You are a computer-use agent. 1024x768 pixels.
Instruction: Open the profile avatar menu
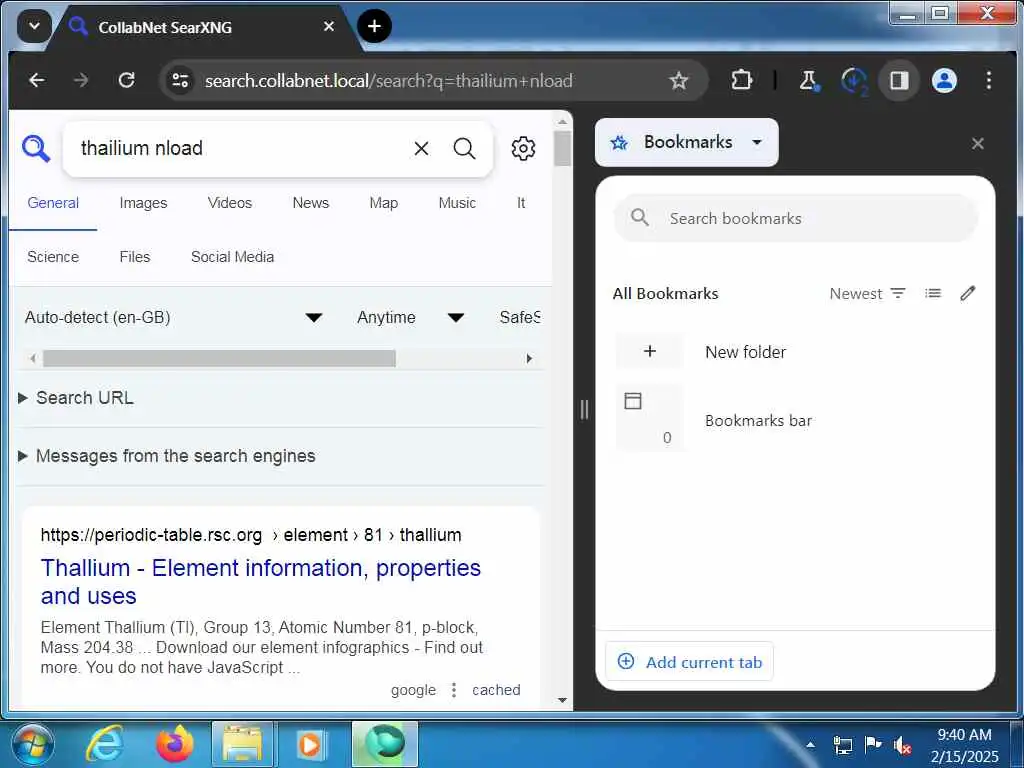[x=944, y=80]
